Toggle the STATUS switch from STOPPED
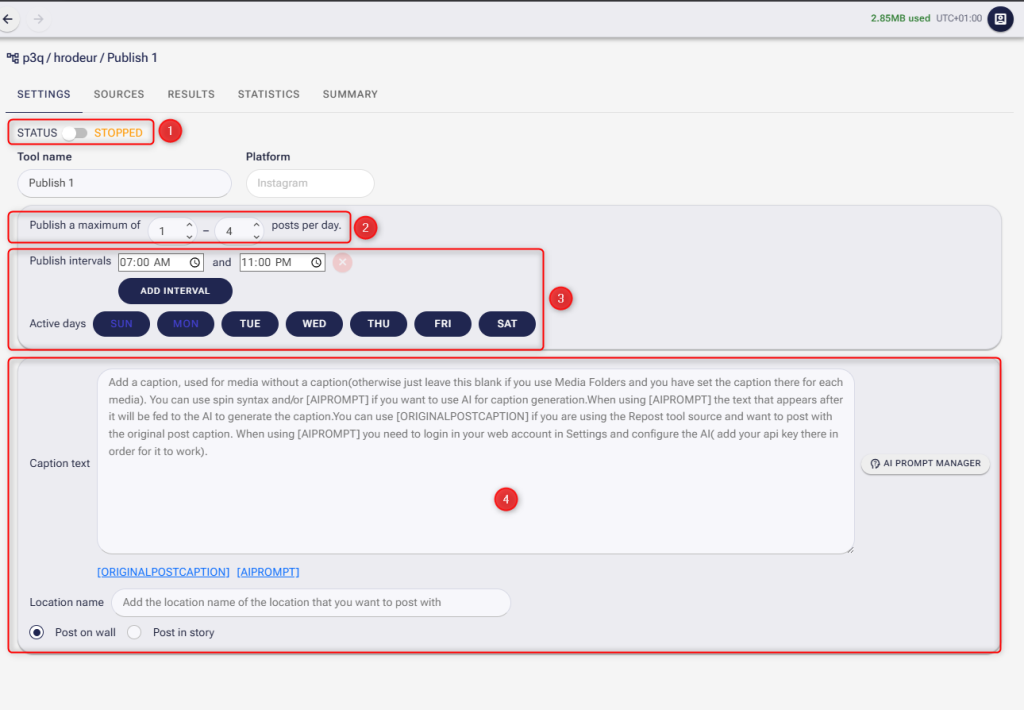Image resolution: width=1024 pixels, height=710 pixels. click(74, 131)
